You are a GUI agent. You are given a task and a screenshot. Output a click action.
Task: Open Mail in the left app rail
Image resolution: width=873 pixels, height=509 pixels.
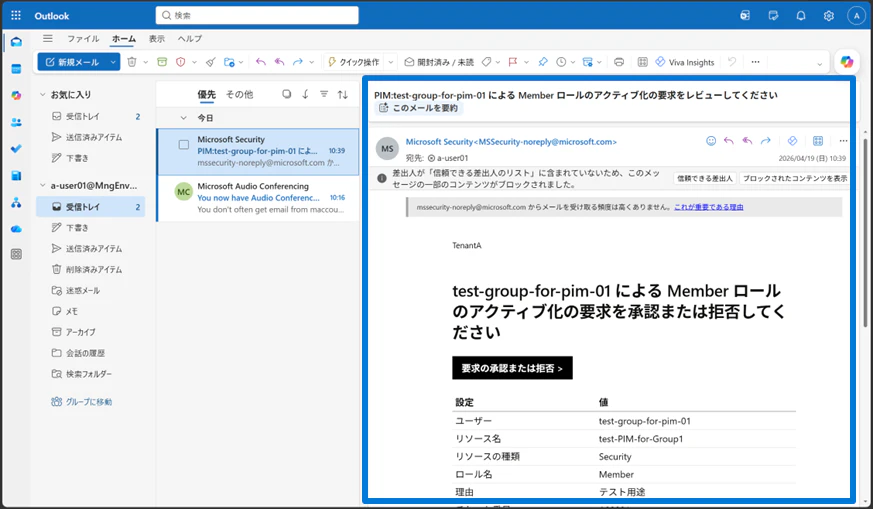coord(16,42)
